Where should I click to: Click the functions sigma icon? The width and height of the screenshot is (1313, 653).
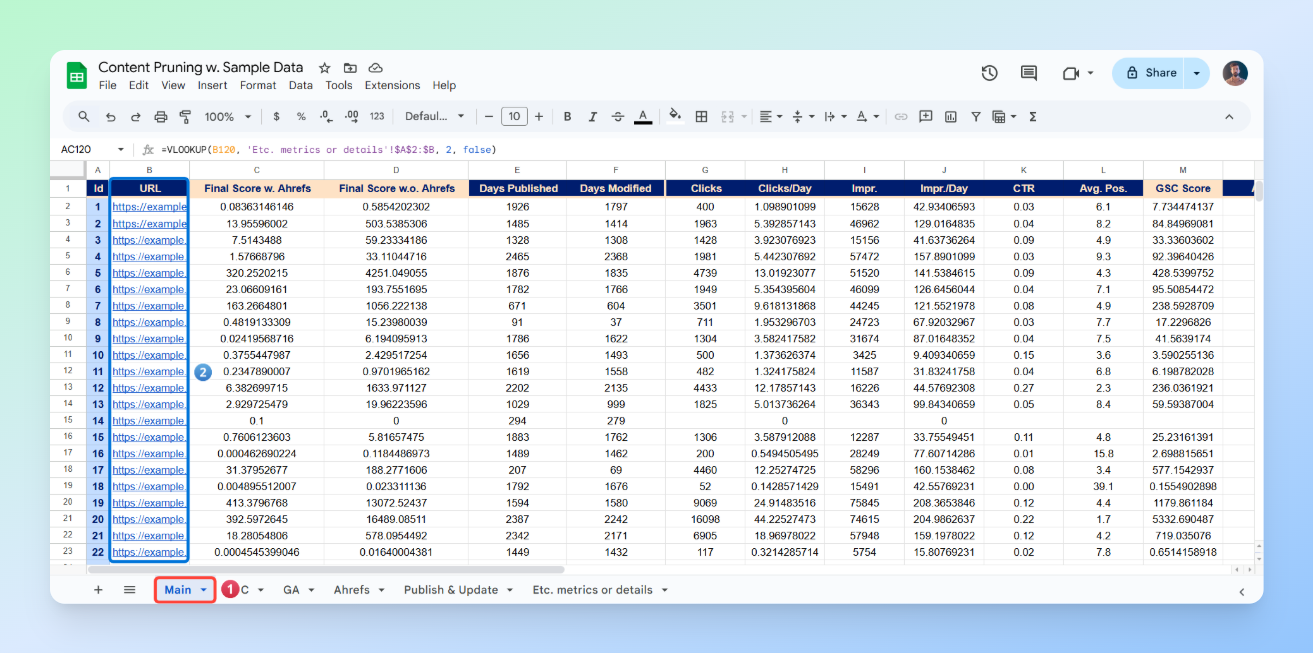click(x=1032, y=117)
